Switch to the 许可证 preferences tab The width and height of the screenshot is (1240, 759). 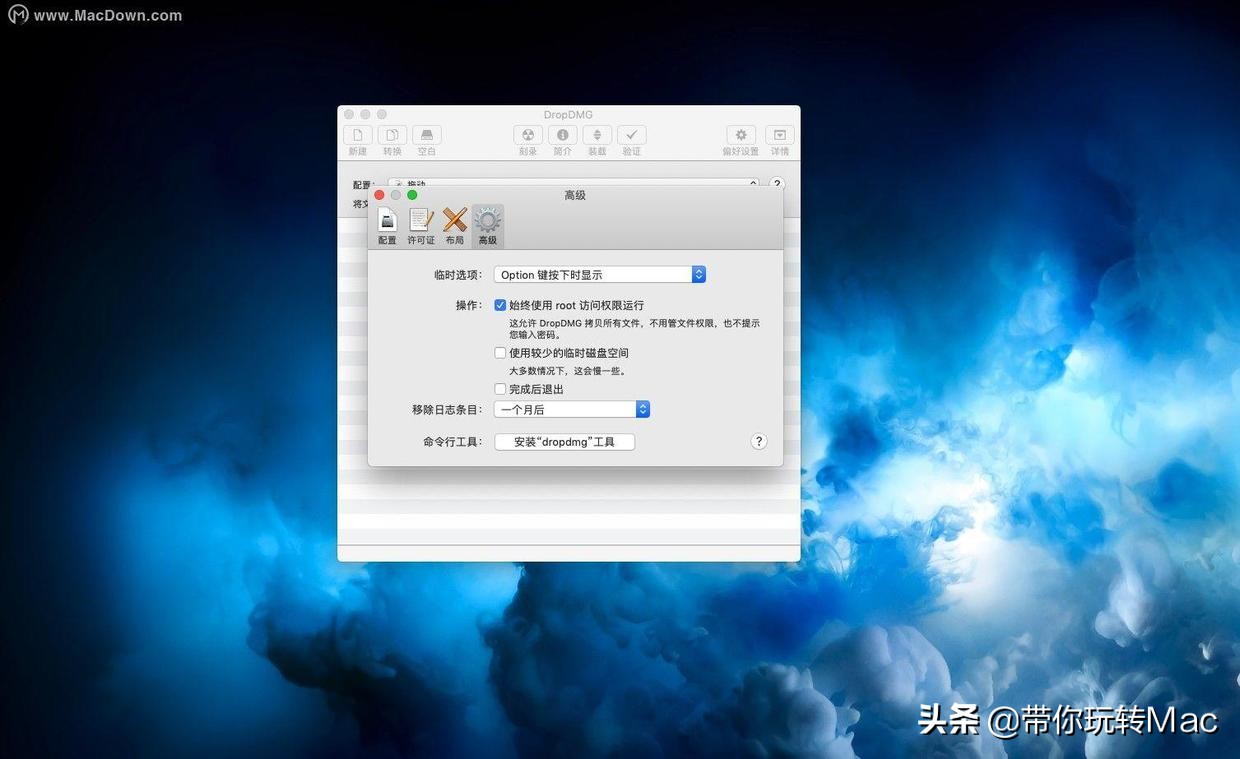coord(420,224)
